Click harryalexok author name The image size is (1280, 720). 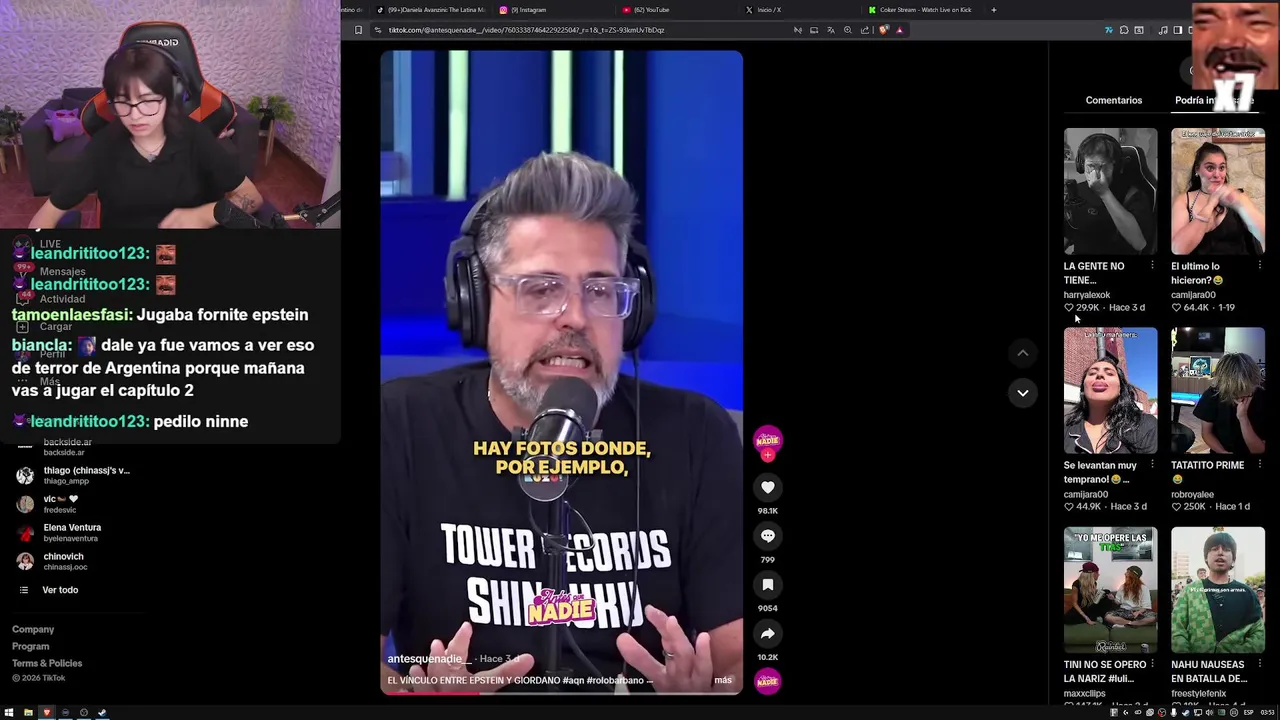coord(1087,295)
